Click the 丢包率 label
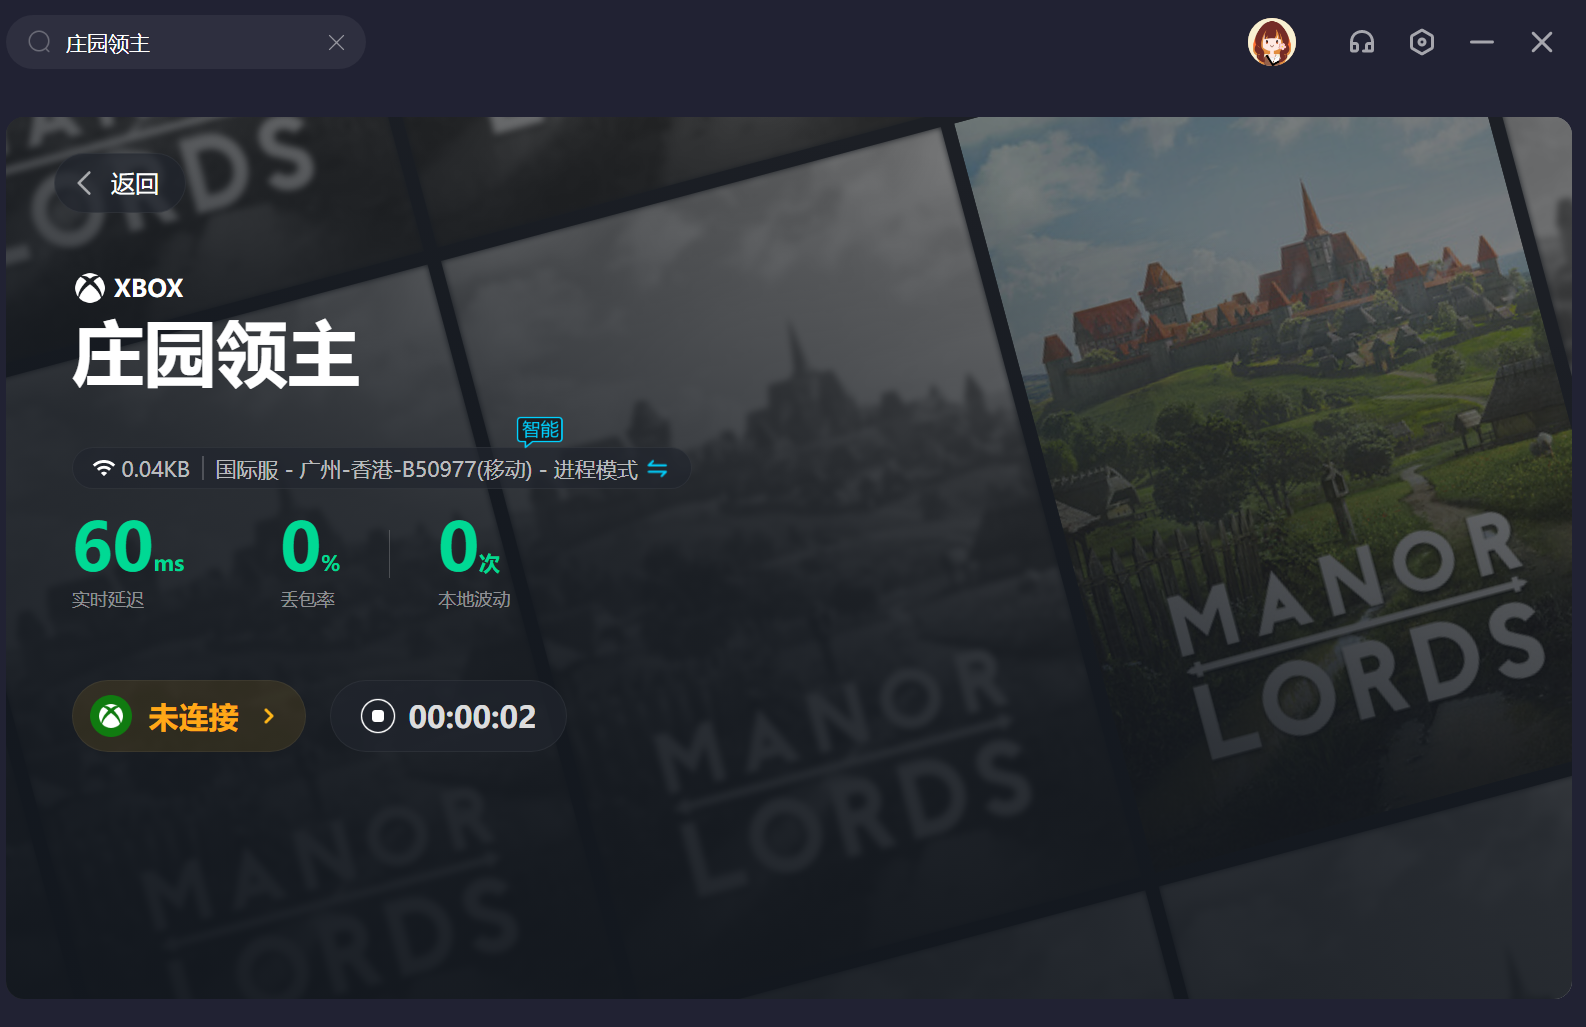The image size is (1586, 1027). click(x=308, y=599)
